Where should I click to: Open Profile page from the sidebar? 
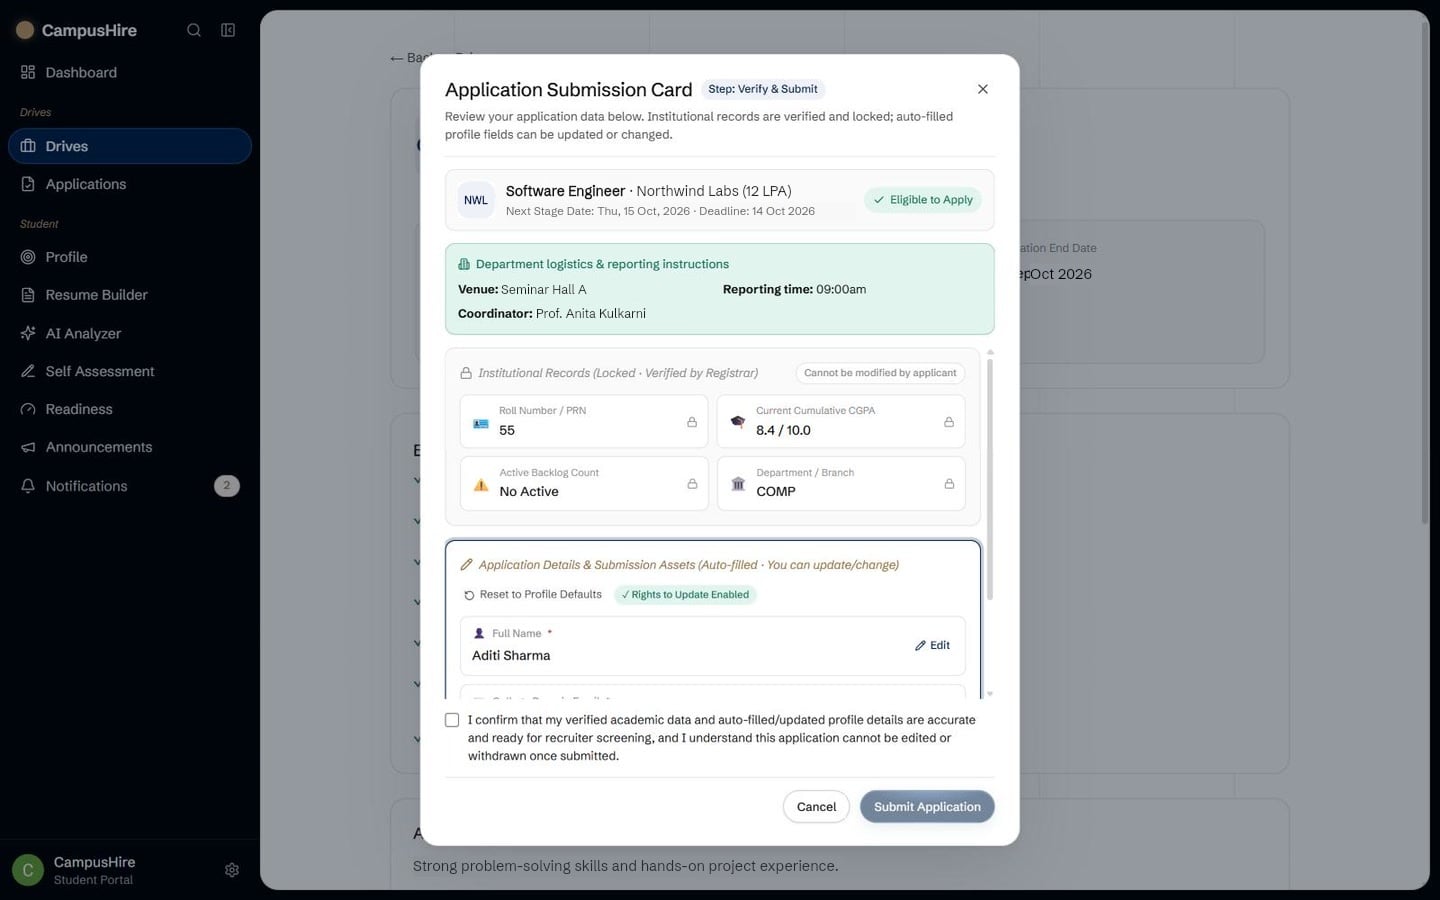130,257
